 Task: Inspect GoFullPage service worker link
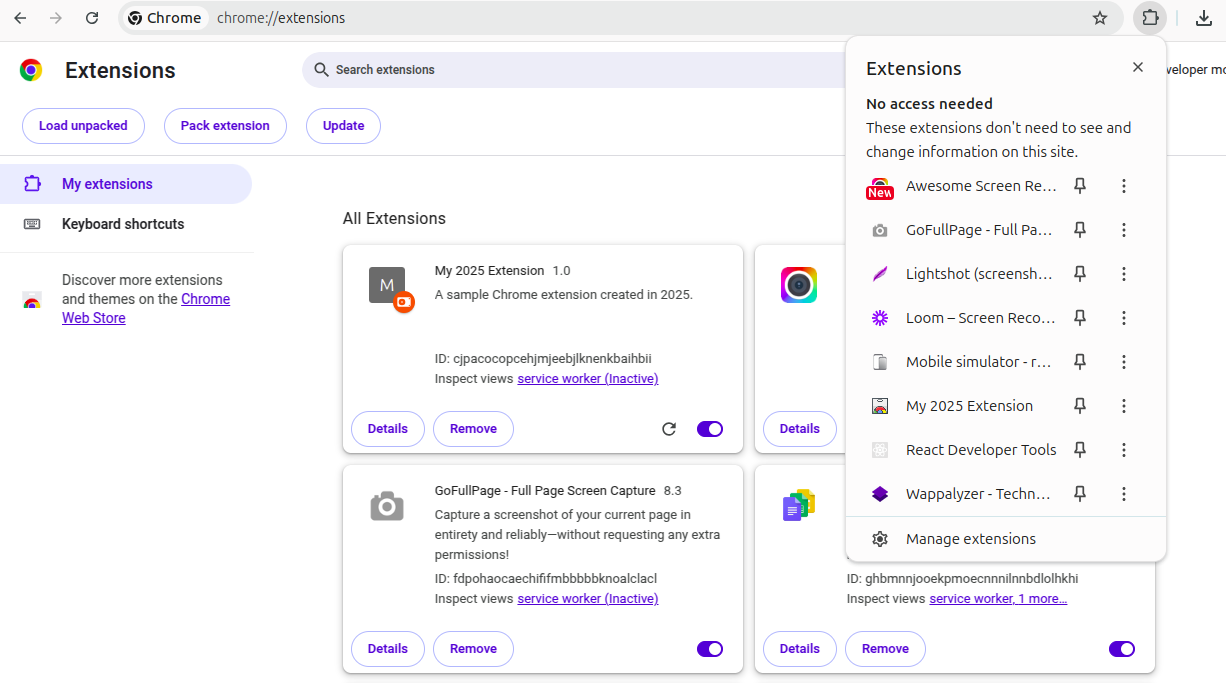tap(588, 599)
